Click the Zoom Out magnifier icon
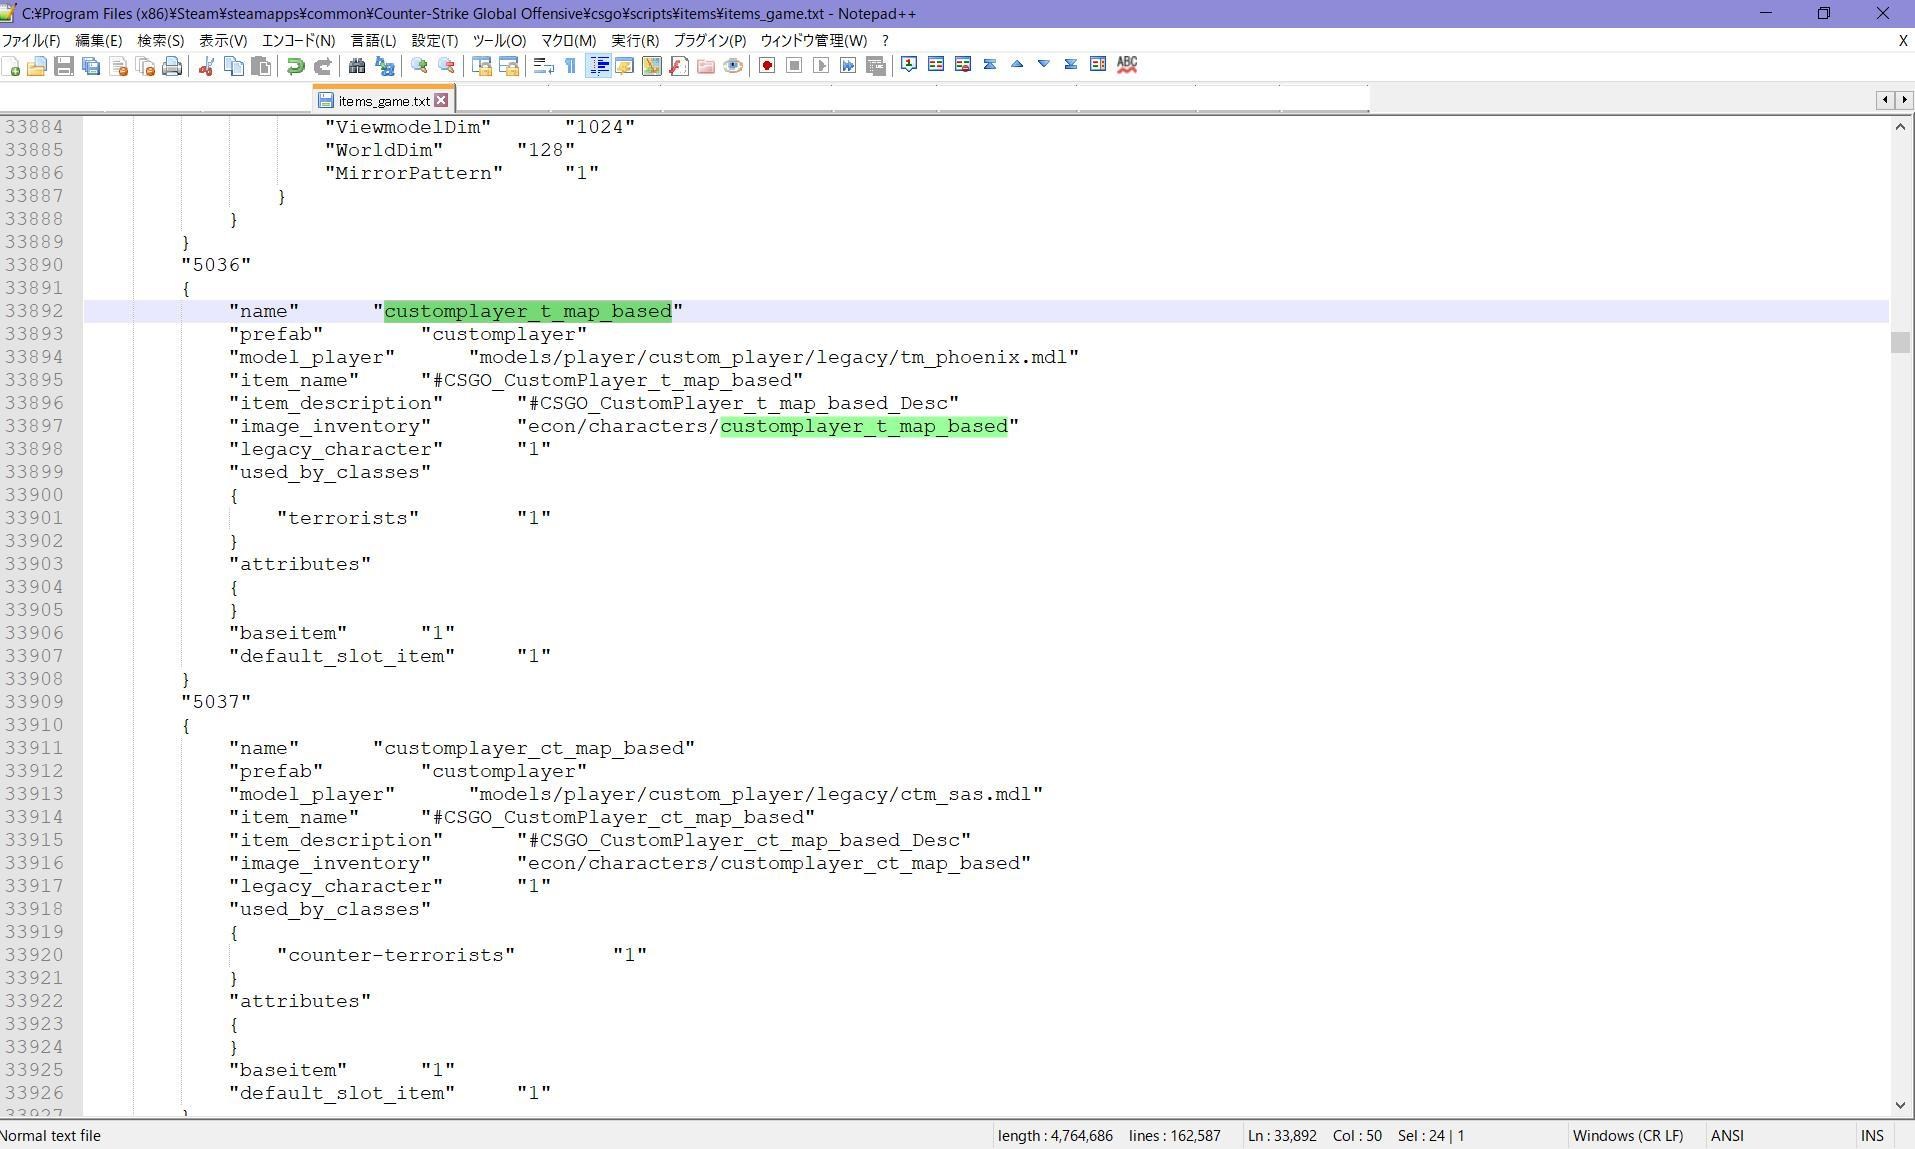Viewport: 1915px width, 1149px height. (446, 66)
